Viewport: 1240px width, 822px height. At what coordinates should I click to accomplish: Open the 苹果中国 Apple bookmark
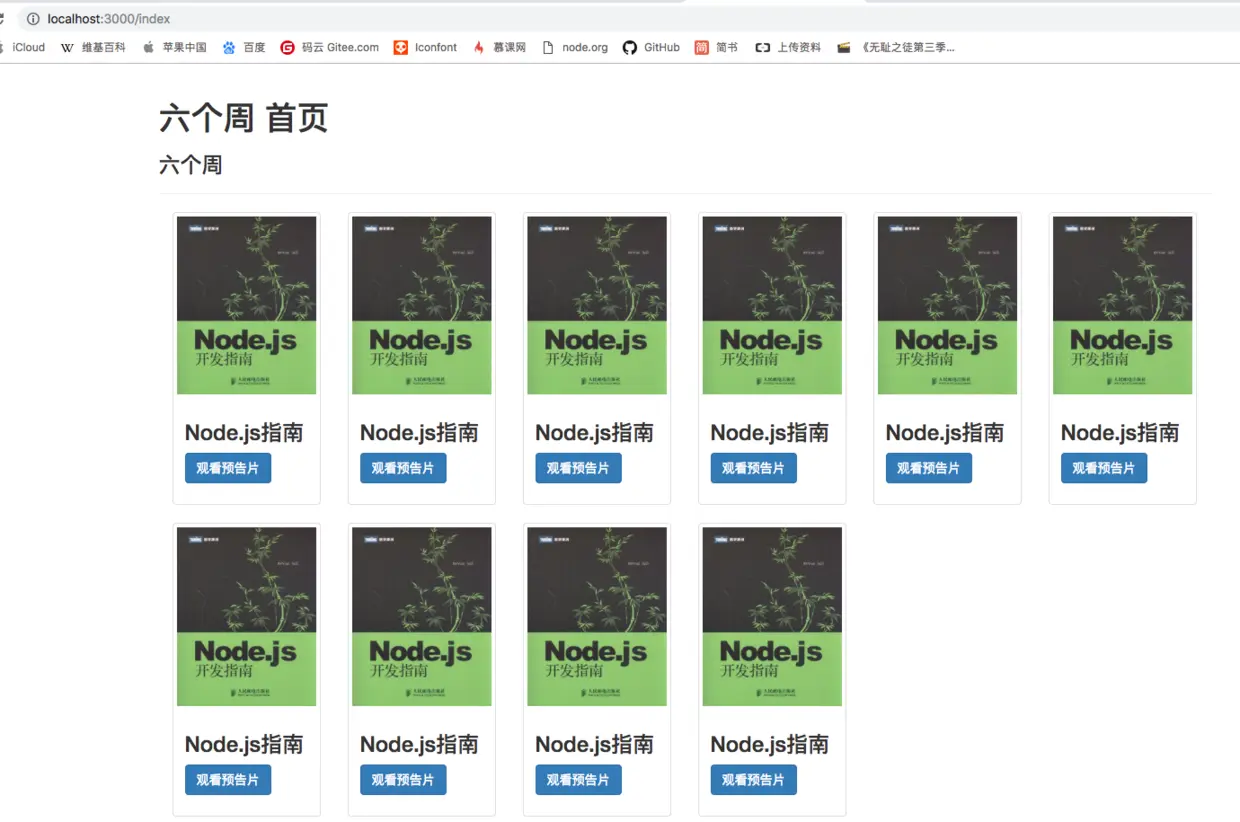click(175, 47)
